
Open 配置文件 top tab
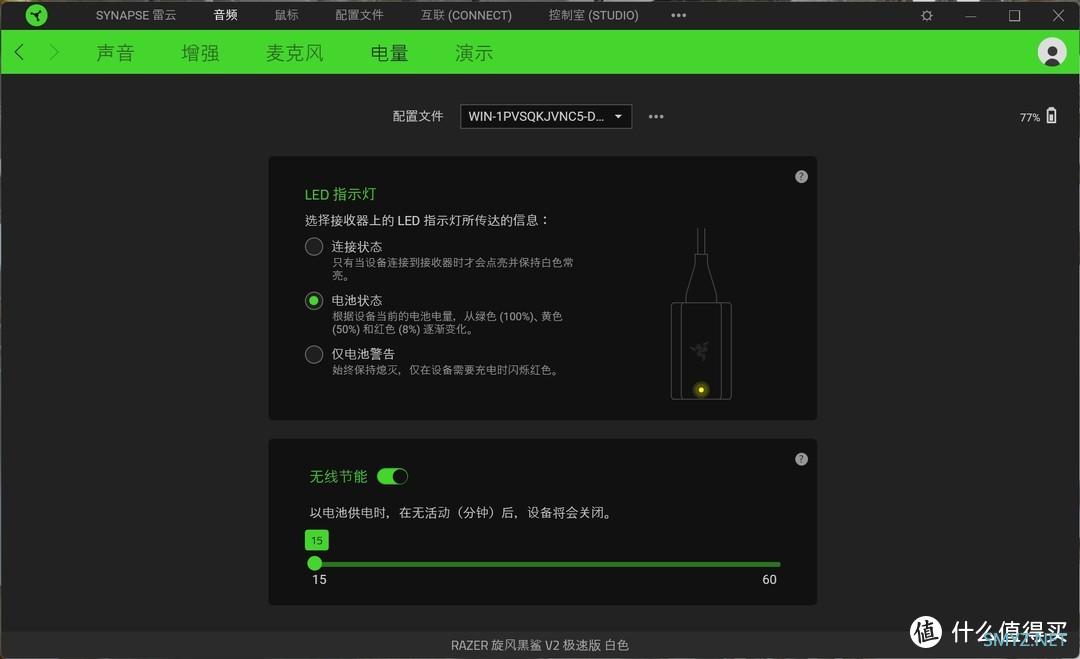360,15
